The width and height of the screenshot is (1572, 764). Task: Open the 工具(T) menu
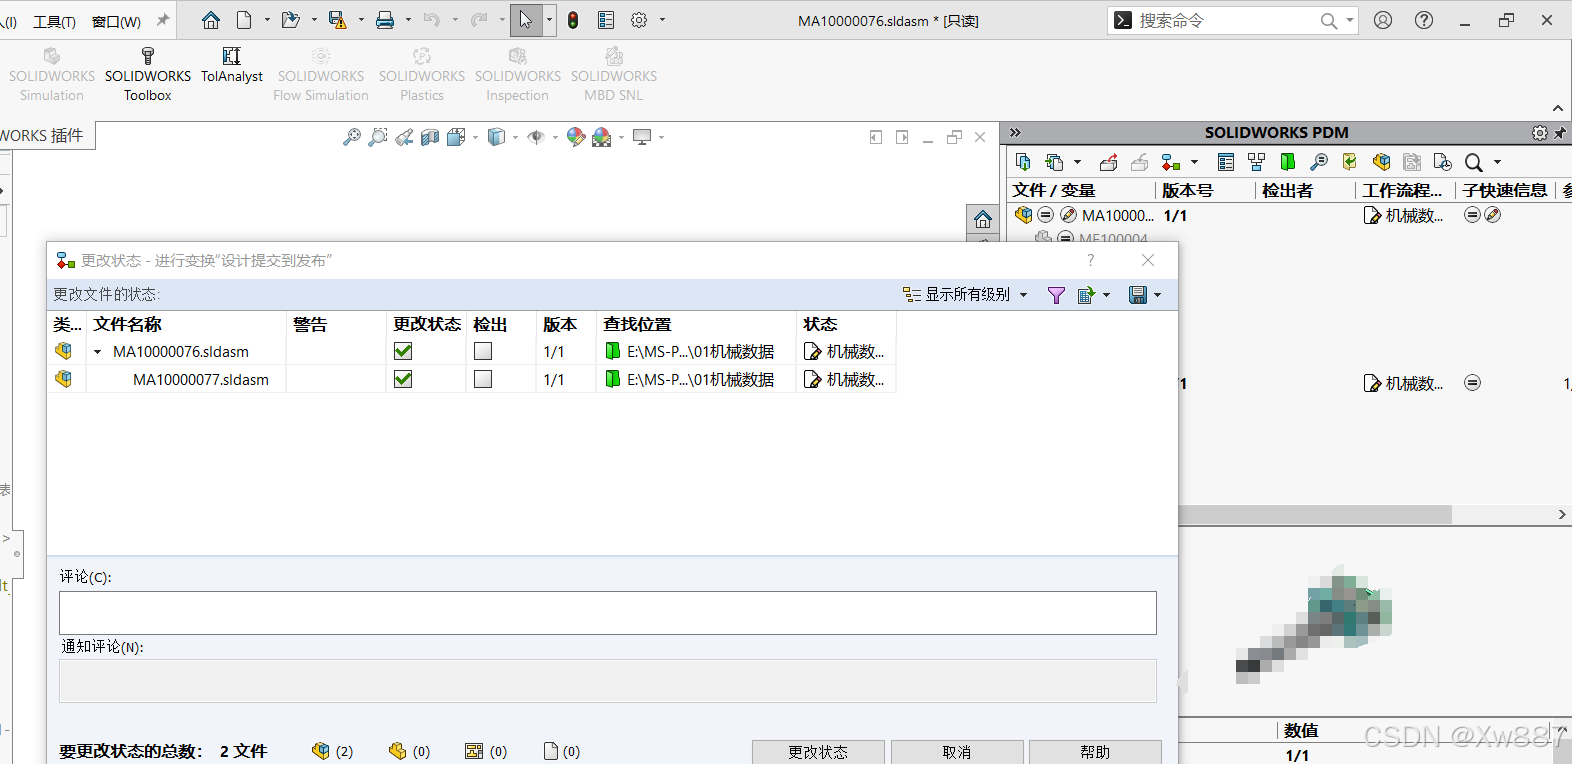(54, 21)
